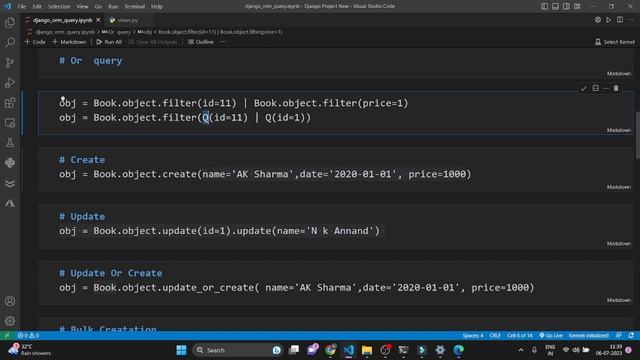Open the Run menu
Screen dimensions: 640x360
click(x=113, y=7)
